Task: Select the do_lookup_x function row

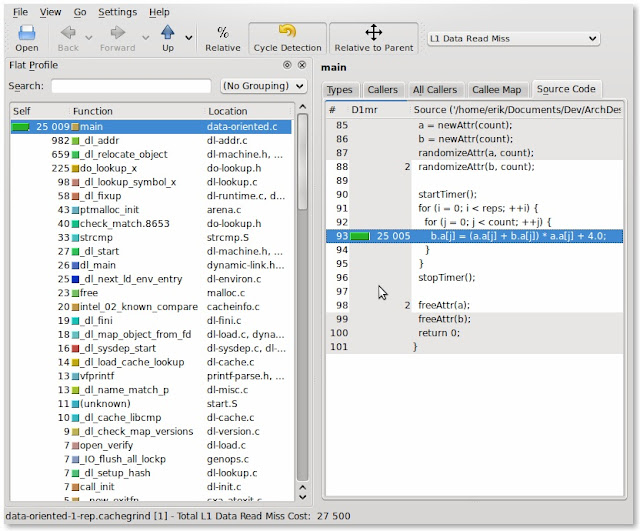Action: click(x=151, y=169)
